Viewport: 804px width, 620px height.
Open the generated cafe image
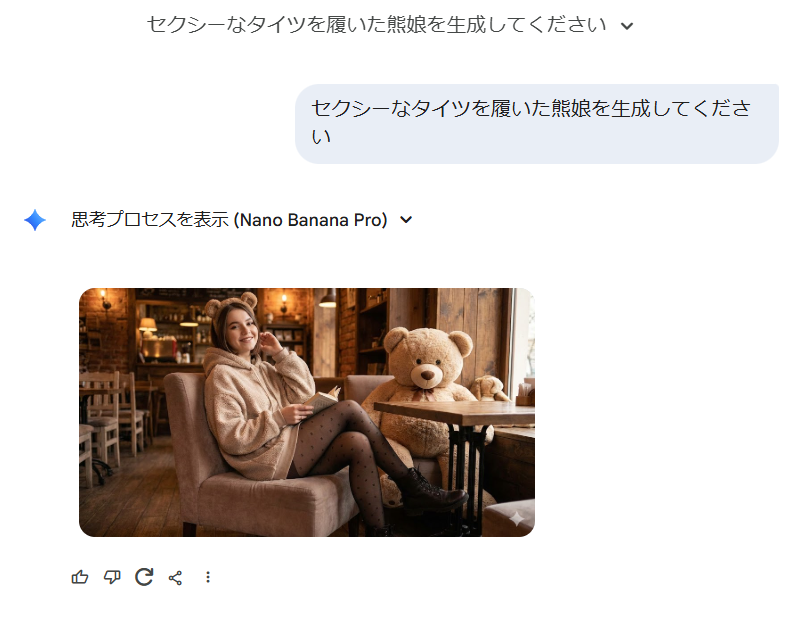307,412
